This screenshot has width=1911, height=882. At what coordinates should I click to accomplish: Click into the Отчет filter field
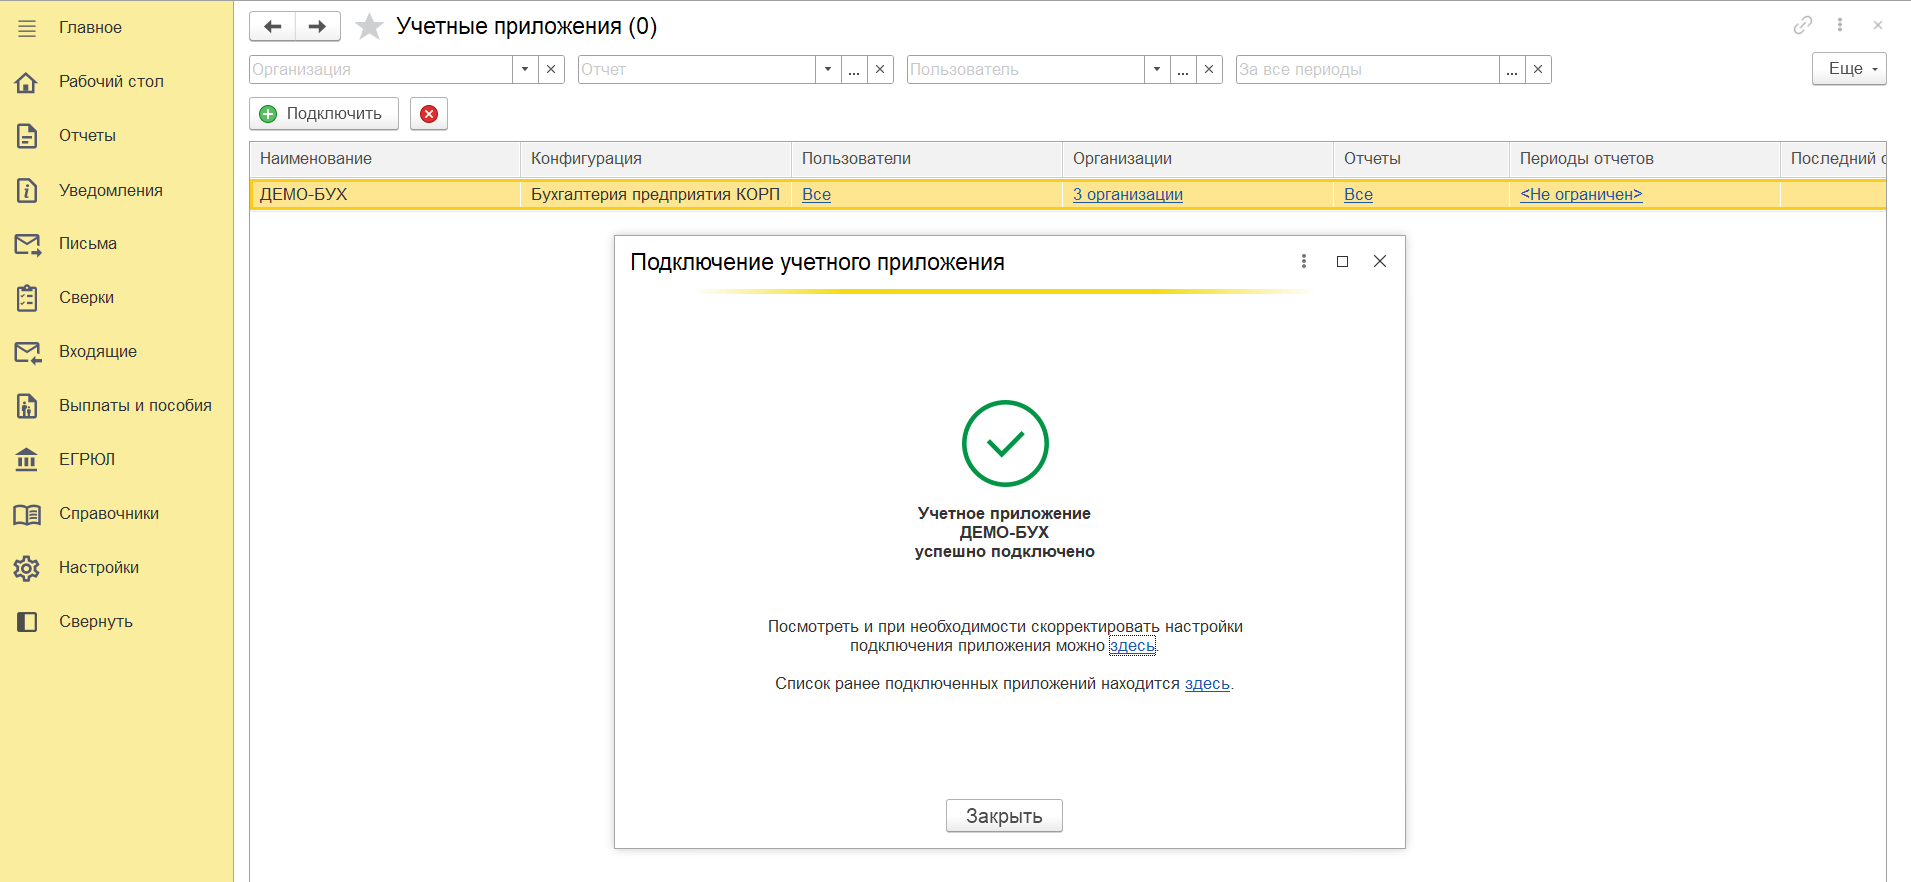[697, 70]
